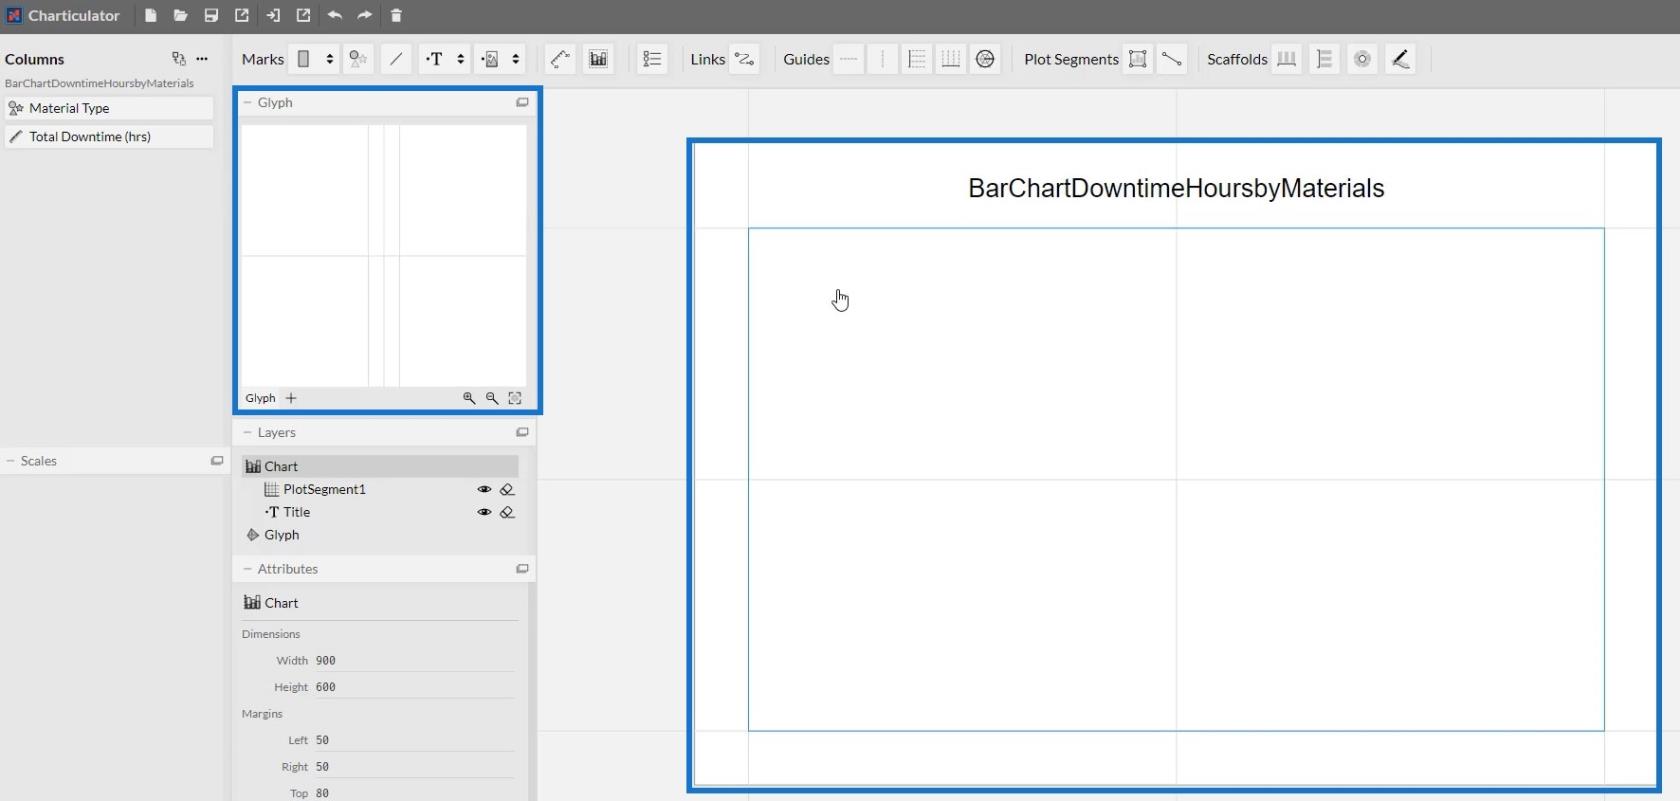The image size is (1680, 801).
Task: Apply vertical scaffold
Action: [1324, 59]
